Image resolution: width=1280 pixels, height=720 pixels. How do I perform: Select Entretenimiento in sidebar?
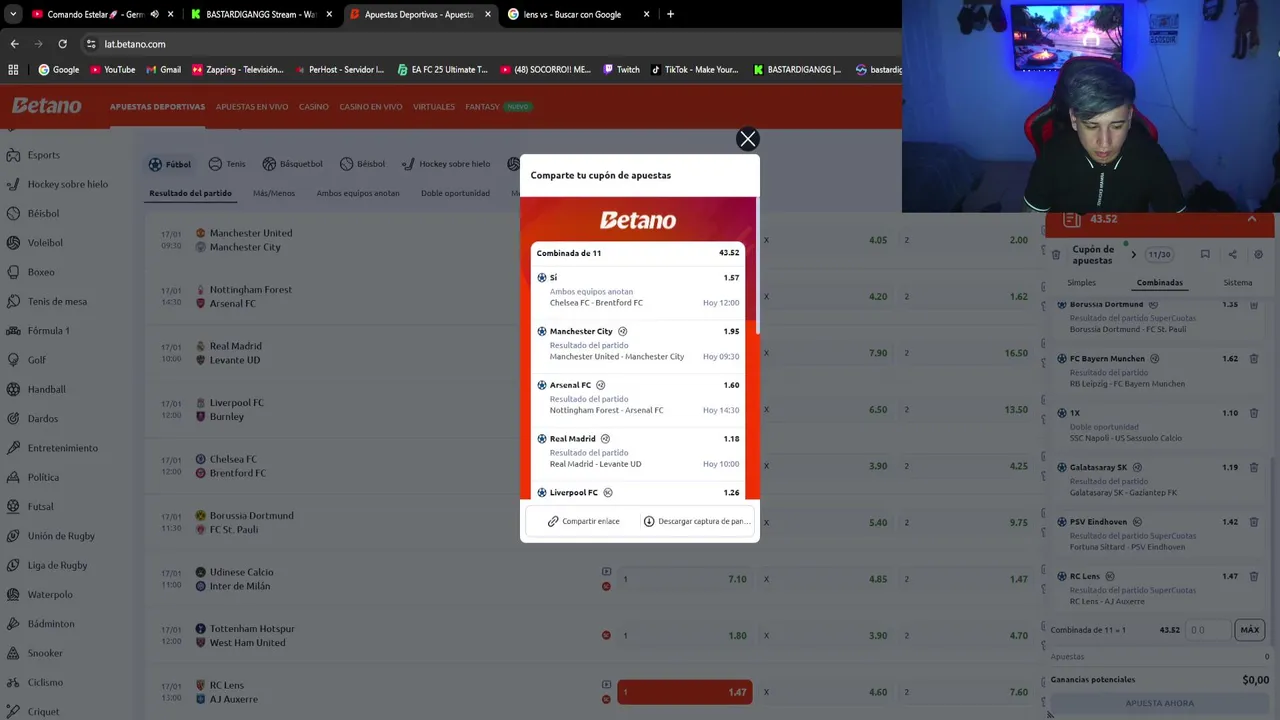[x=63, y=448]
